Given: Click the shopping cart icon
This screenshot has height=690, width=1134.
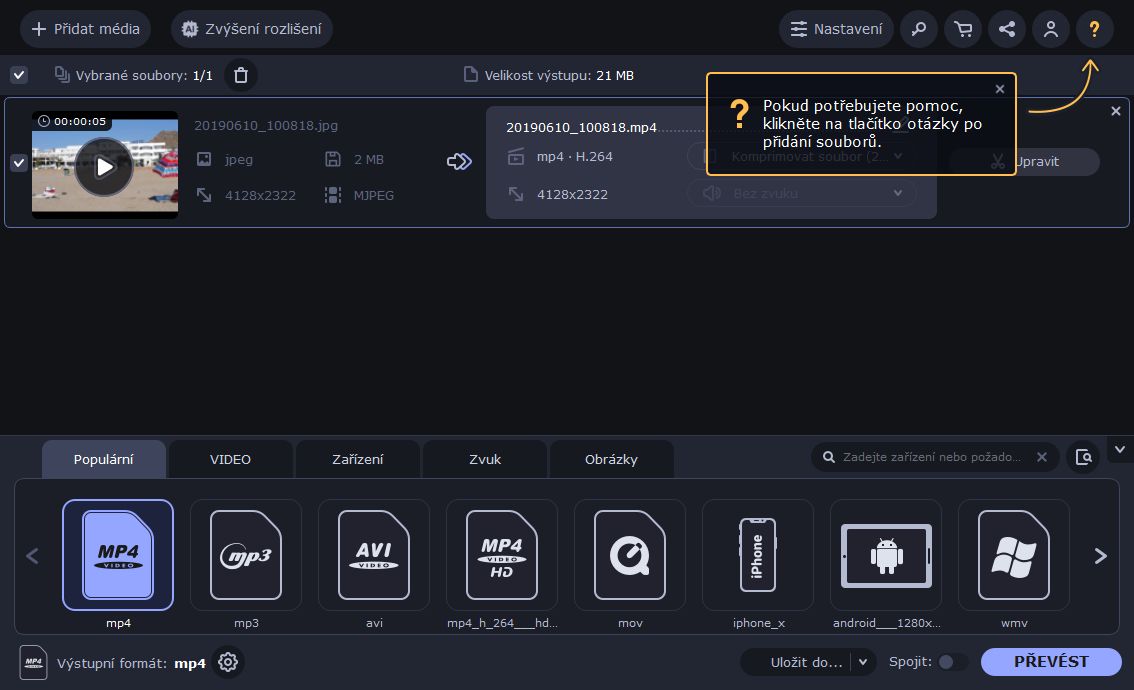Looking at the screenshot, I should [x=963, y=29].
